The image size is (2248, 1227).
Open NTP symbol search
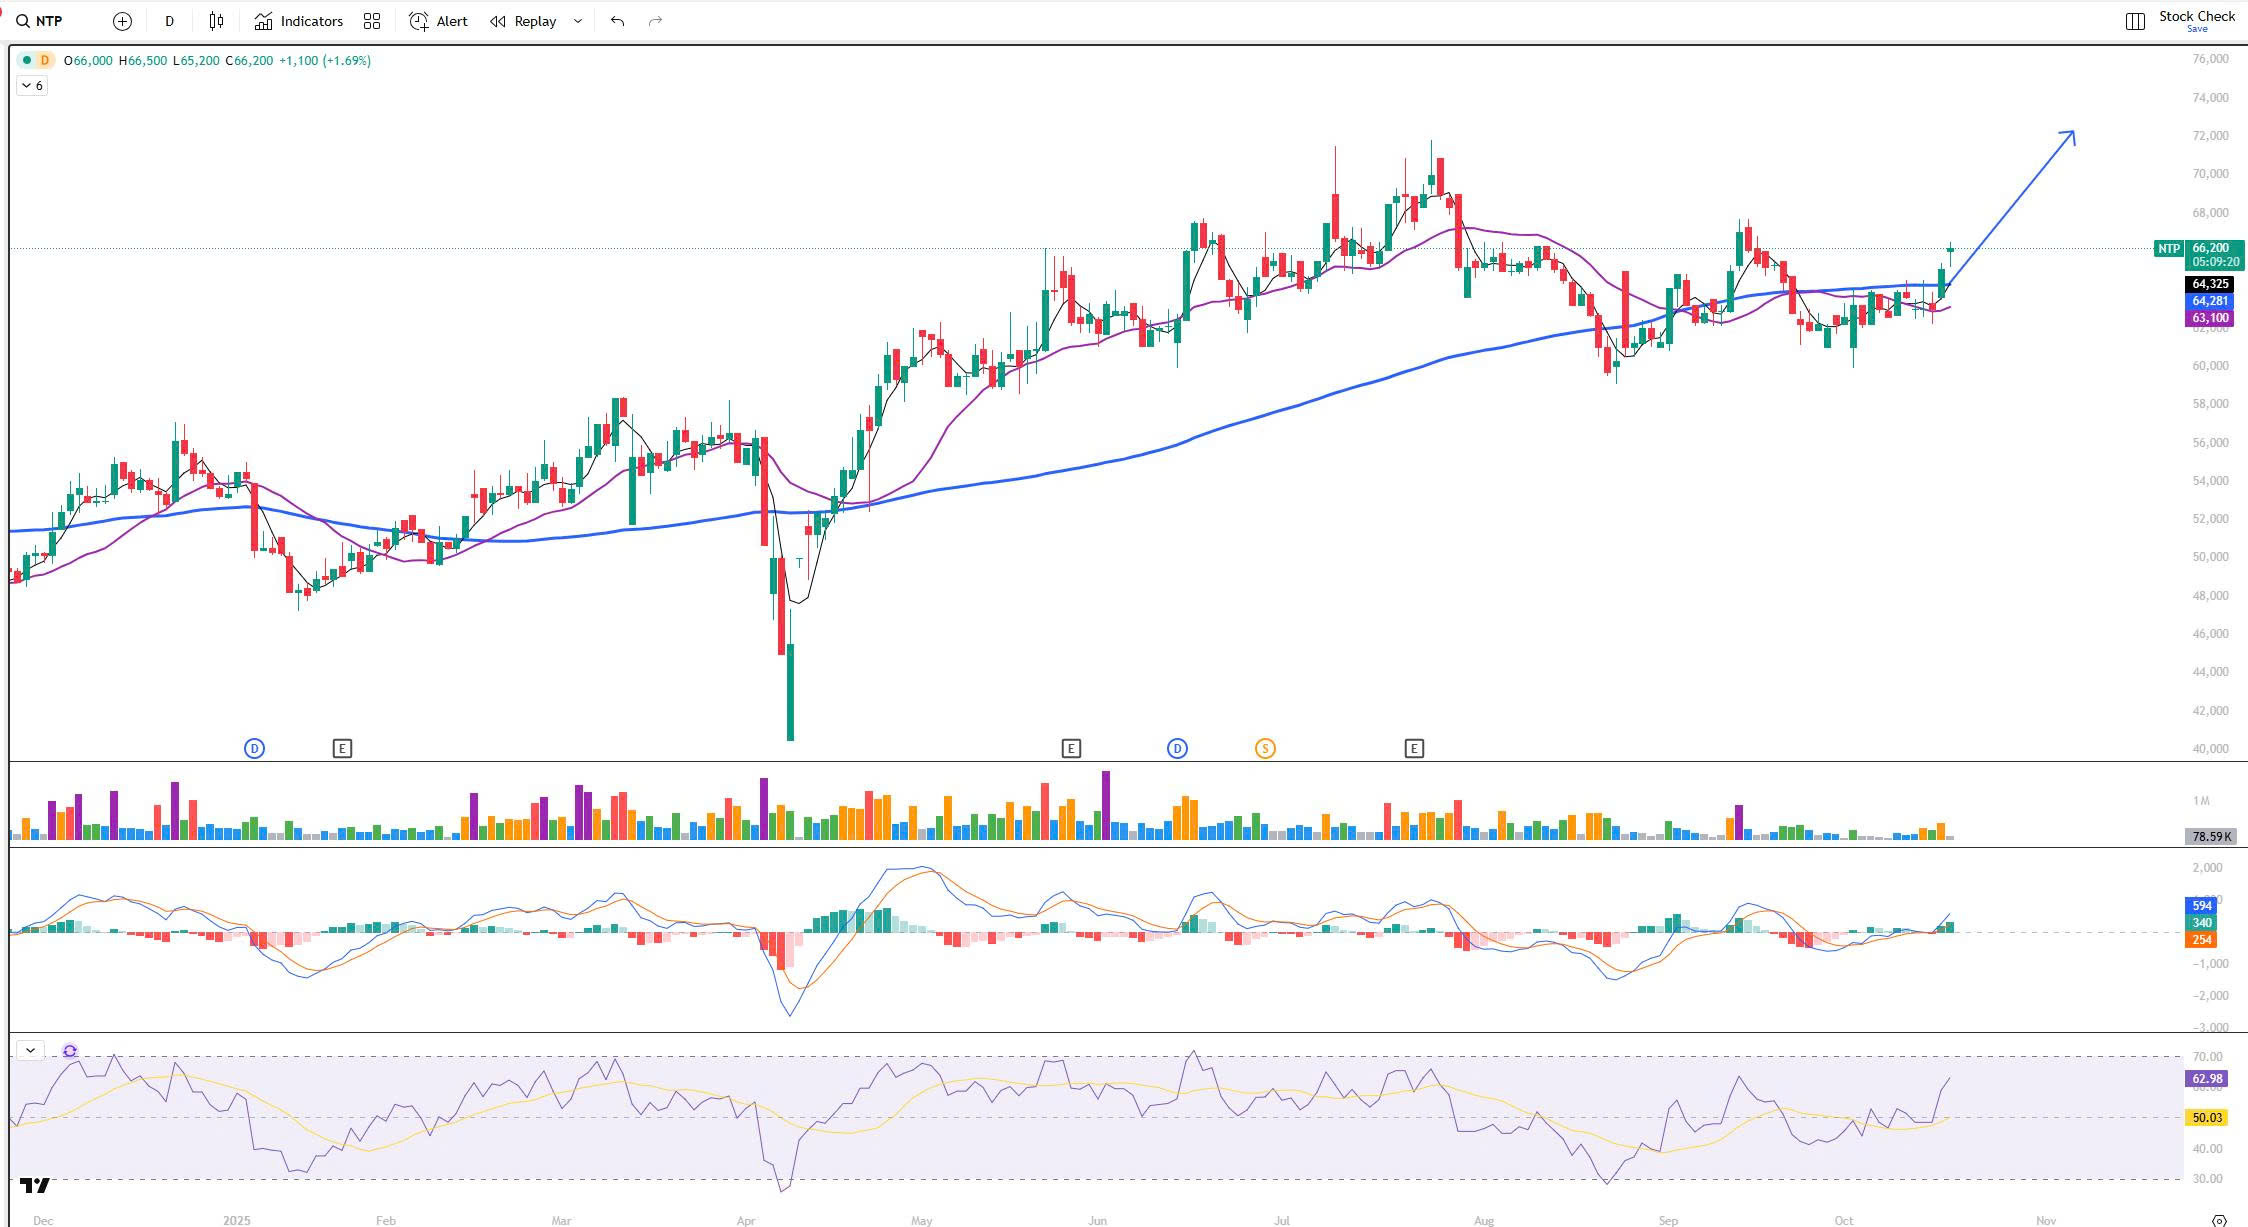click(x=40, y=21)
